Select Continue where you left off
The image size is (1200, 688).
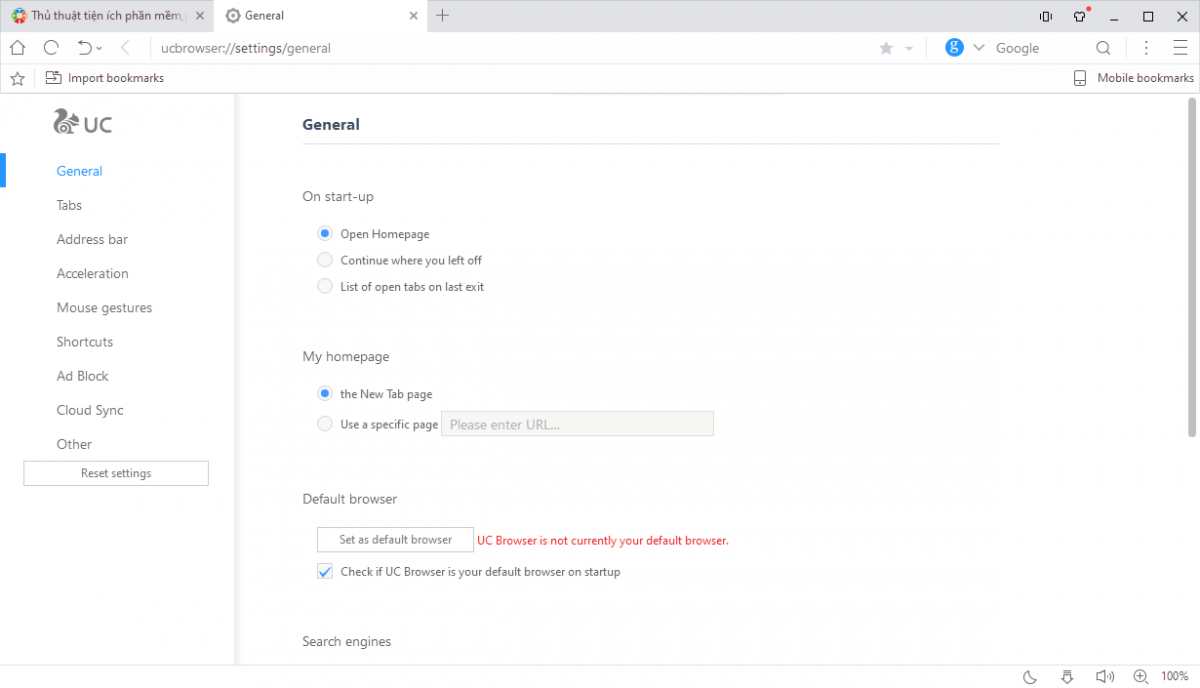pos(325,260)
